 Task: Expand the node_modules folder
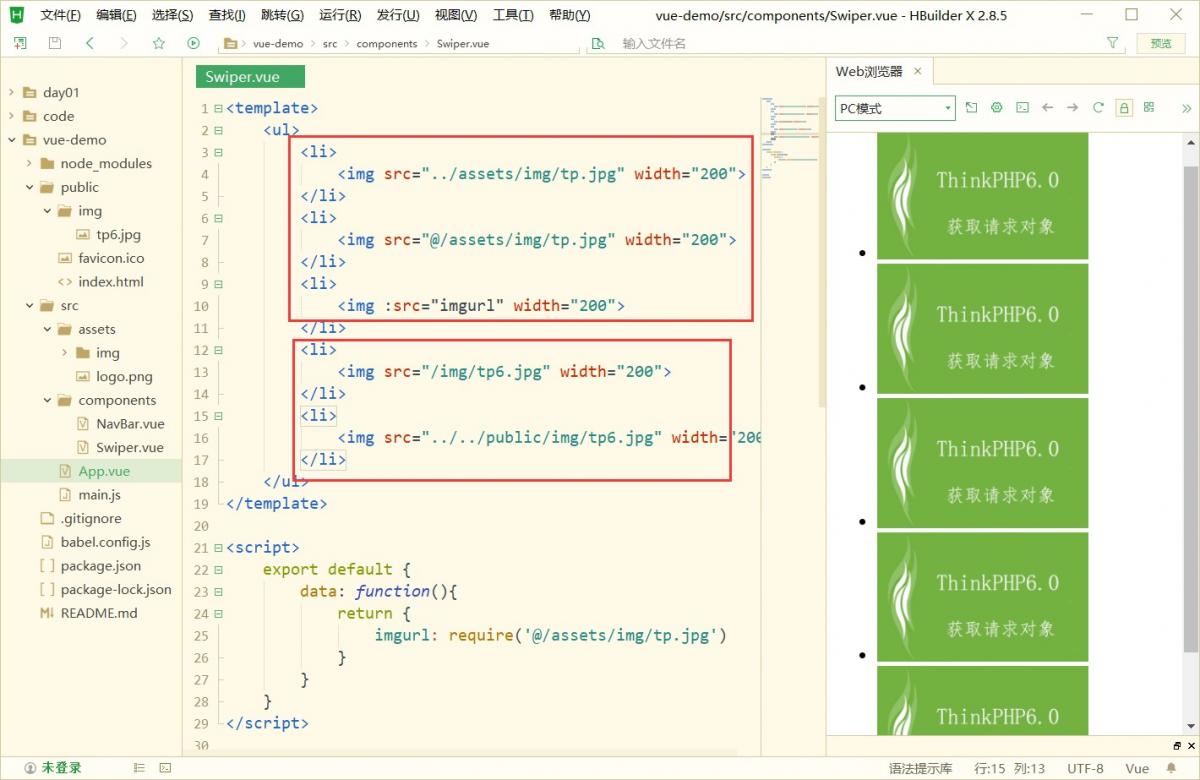pos(29,163)
